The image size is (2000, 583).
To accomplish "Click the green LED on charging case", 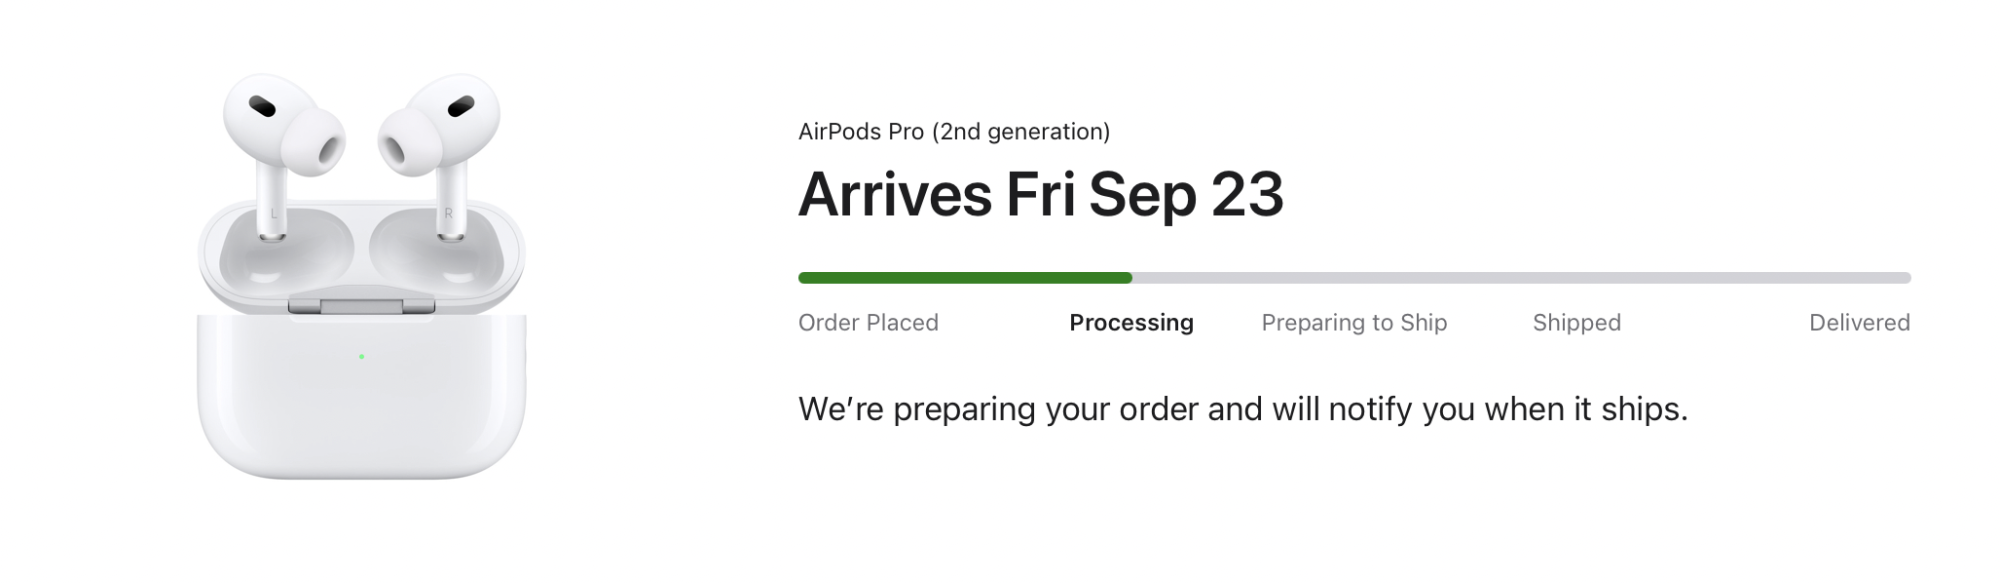I will pyautogui.click(x=361, y=357).
